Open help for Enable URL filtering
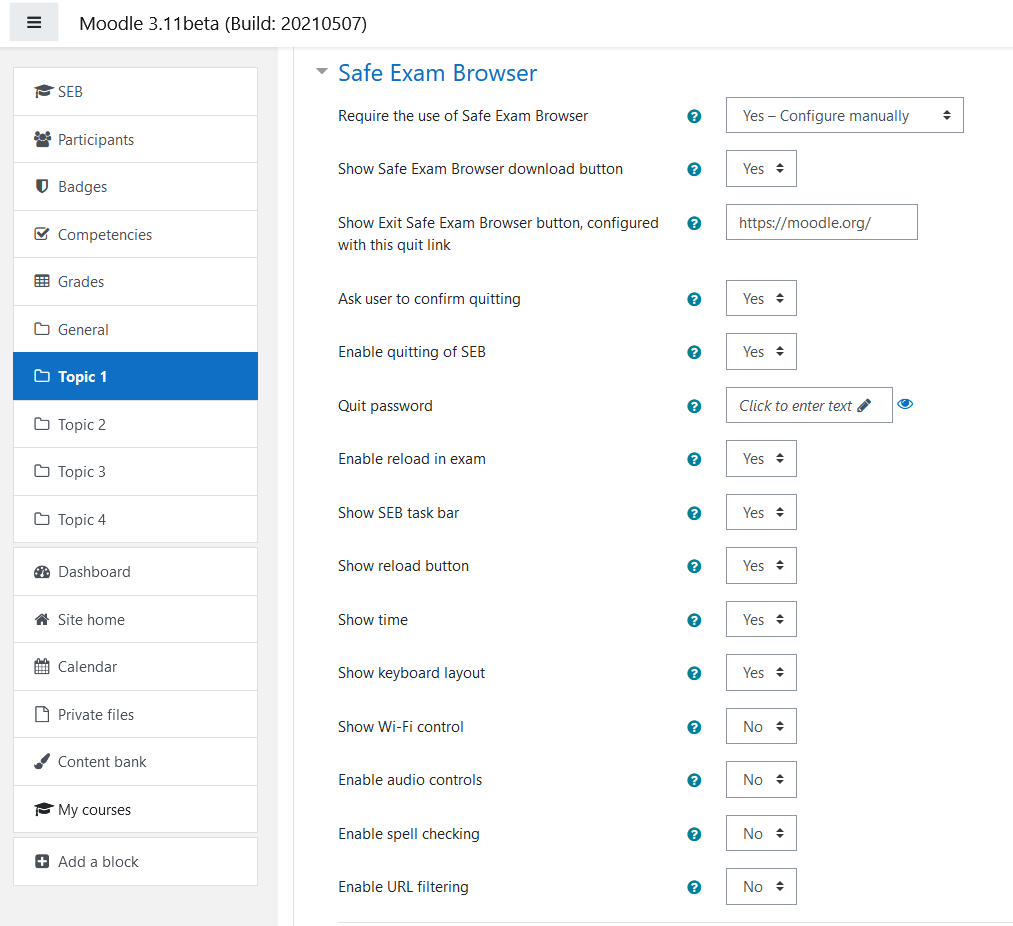The image size is (1013, 926). click(694, 887)
